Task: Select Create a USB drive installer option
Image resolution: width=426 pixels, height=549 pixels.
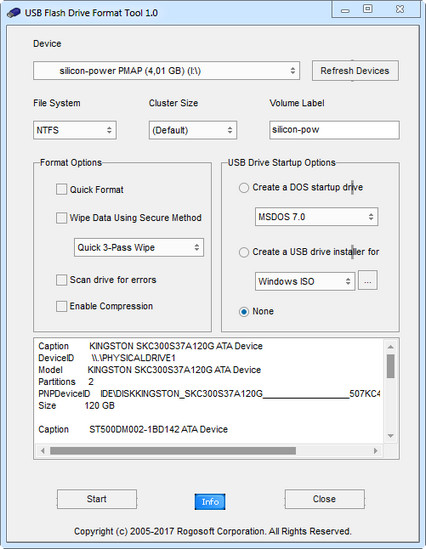Action: (x=244, y=252)
